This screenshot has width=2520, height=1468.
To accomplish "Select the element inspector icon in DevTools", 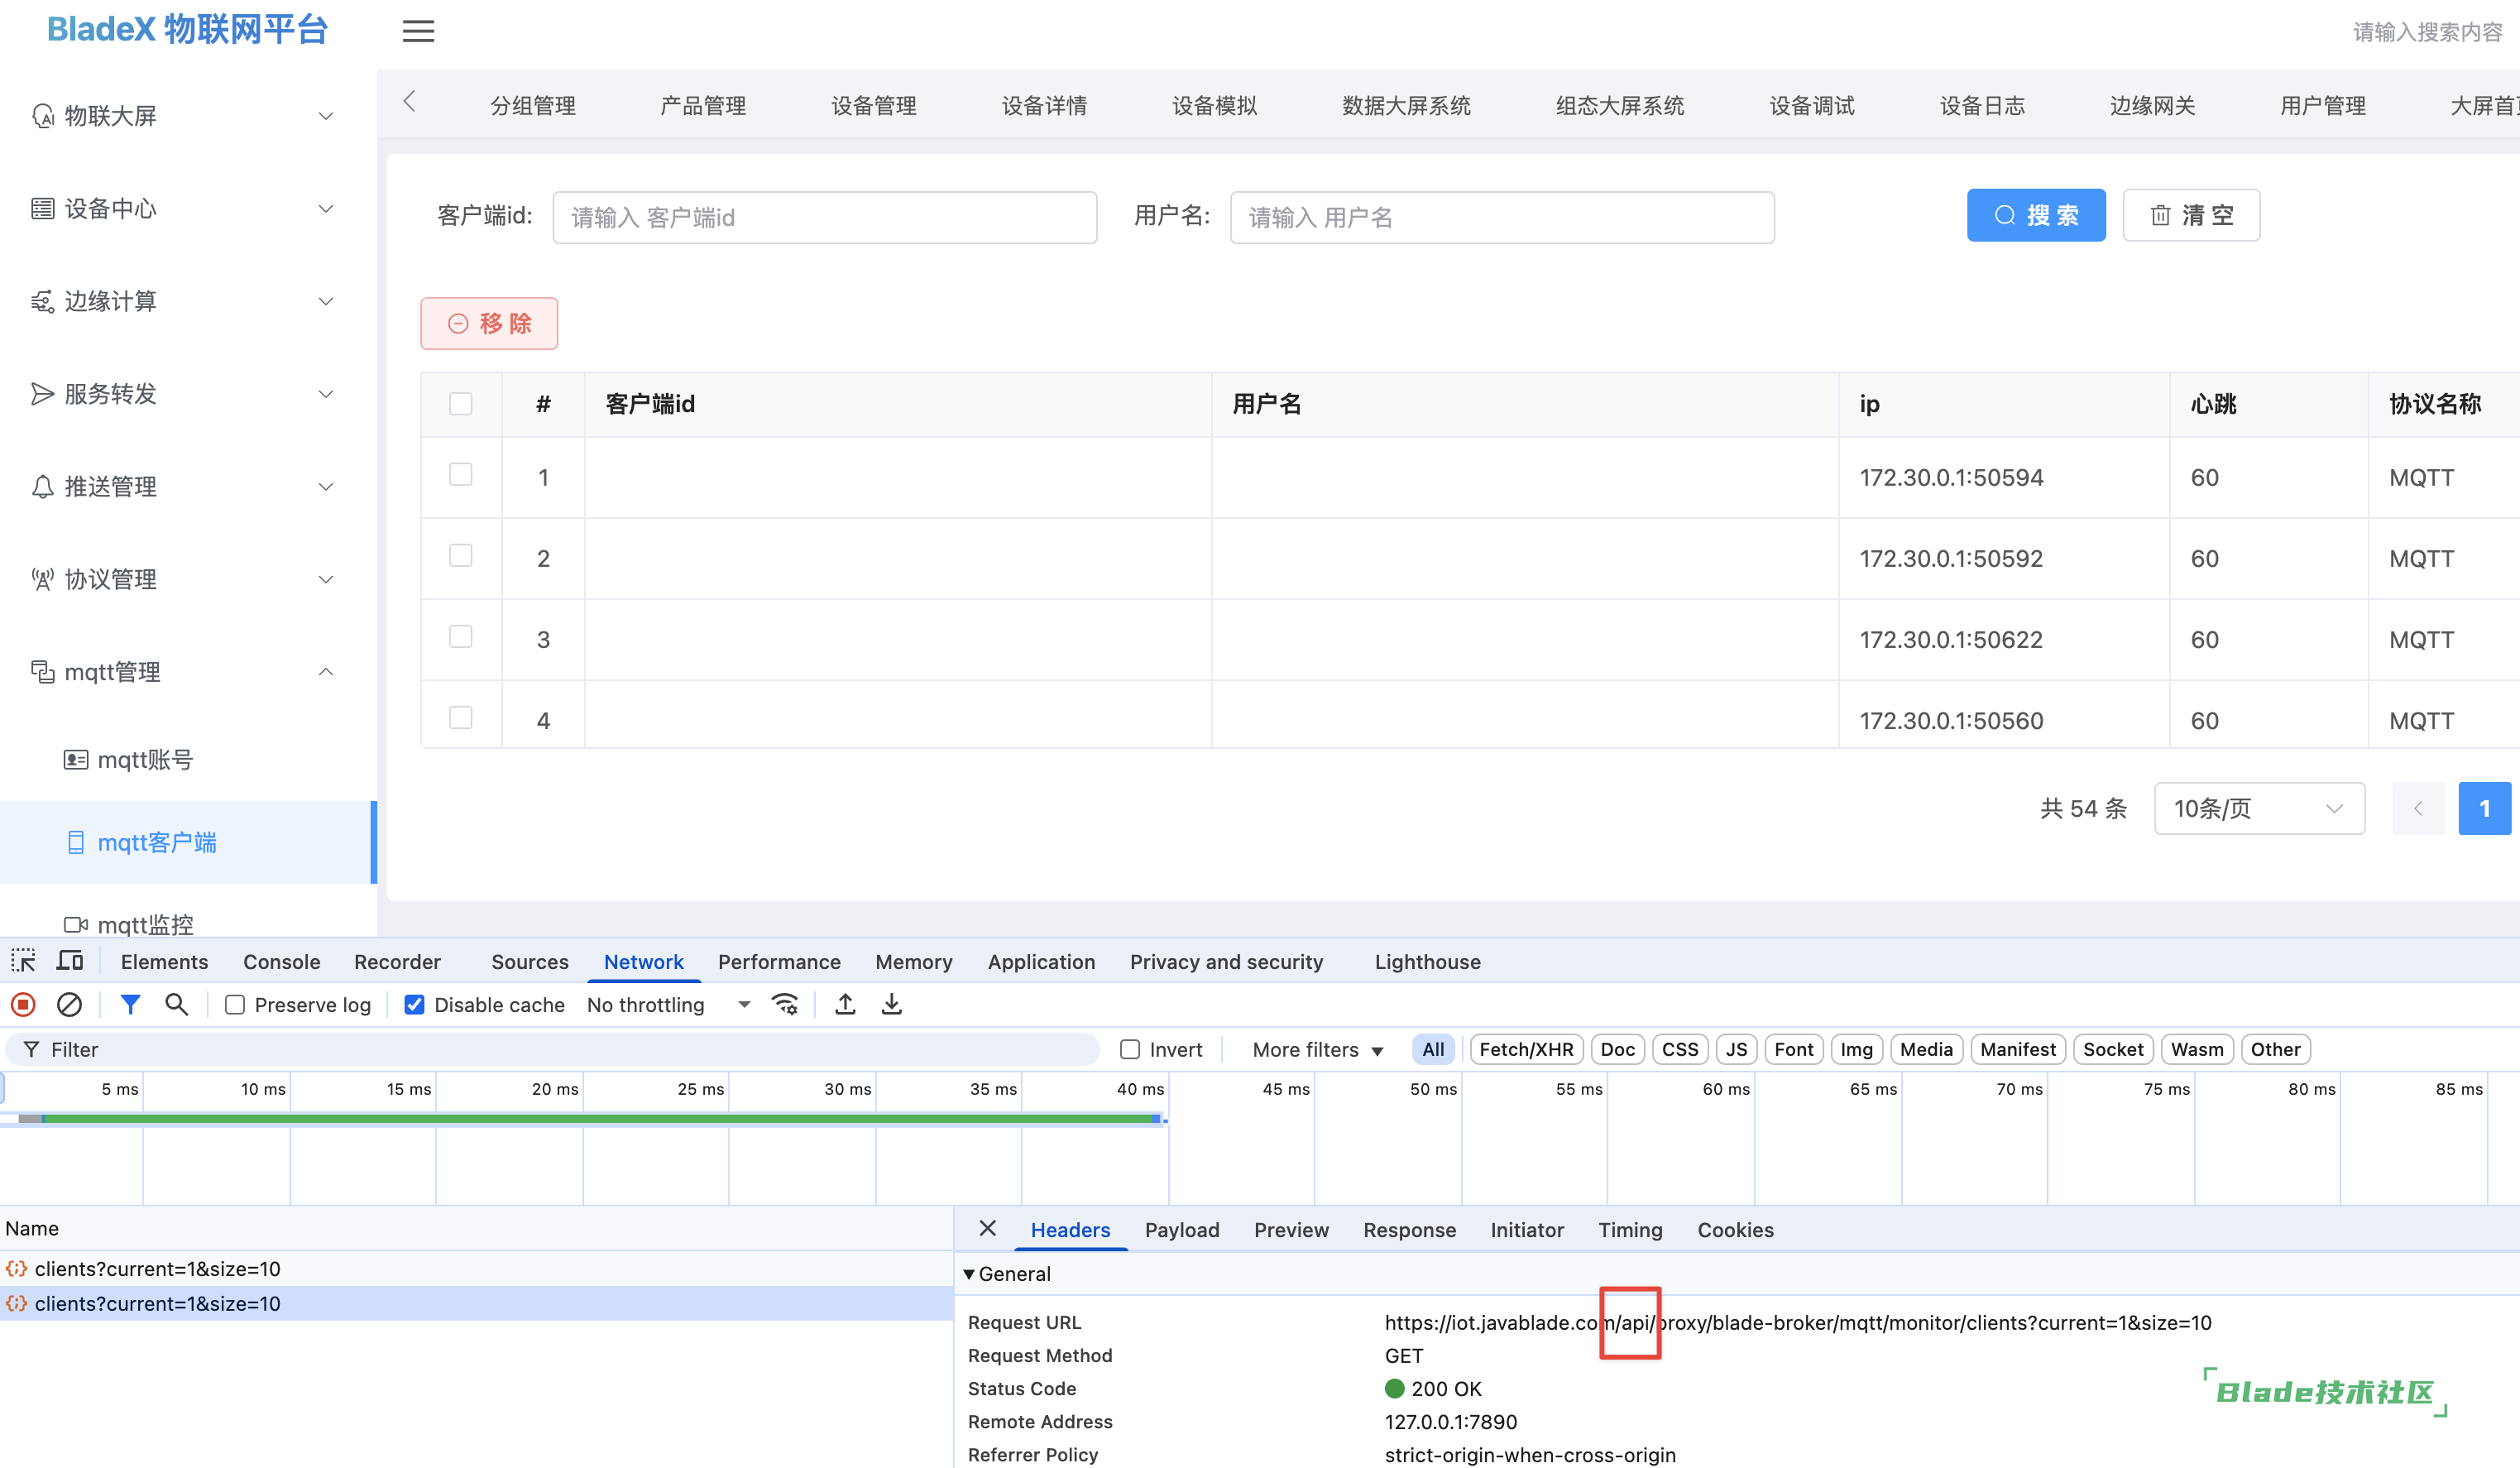I will (x=23, y=961).
